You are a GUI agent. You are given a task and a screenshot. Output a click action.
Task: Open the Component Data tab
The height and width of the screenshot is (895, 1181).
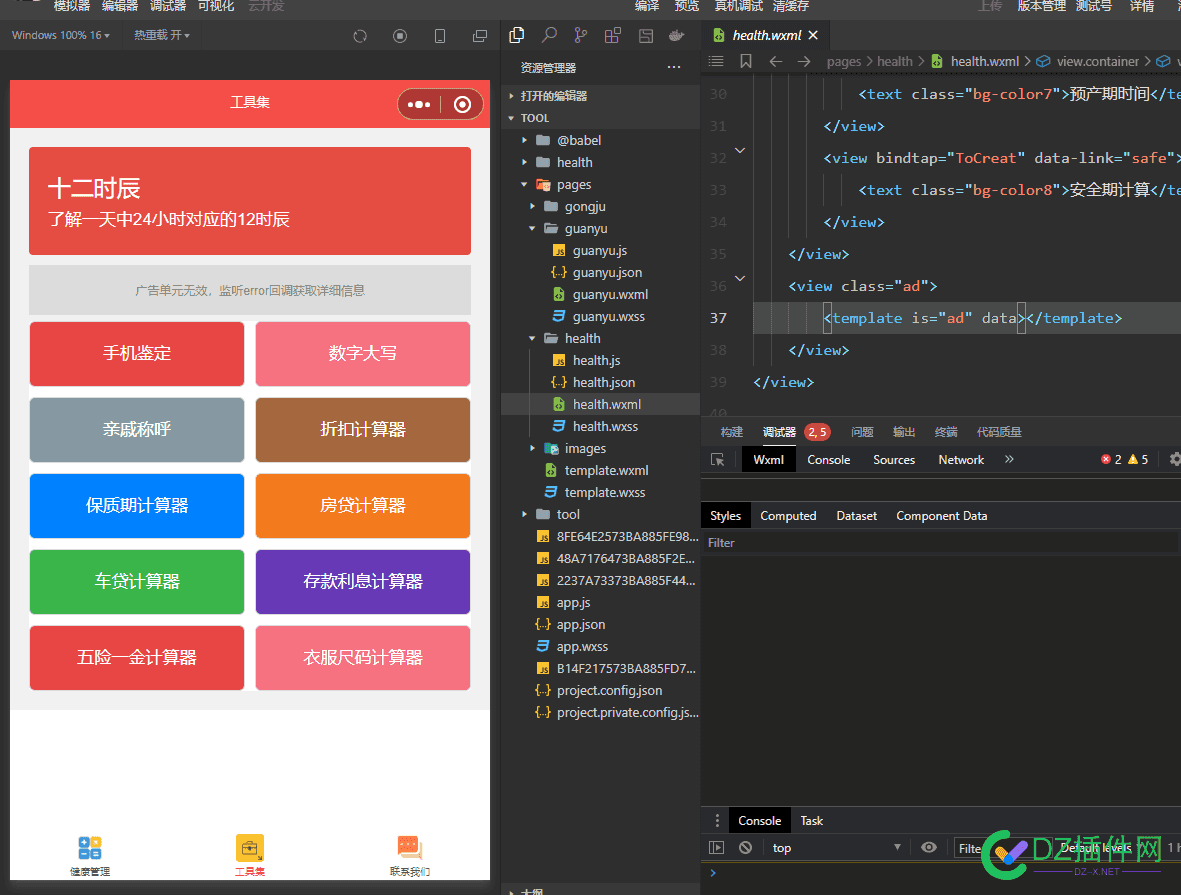click(941, 516)
